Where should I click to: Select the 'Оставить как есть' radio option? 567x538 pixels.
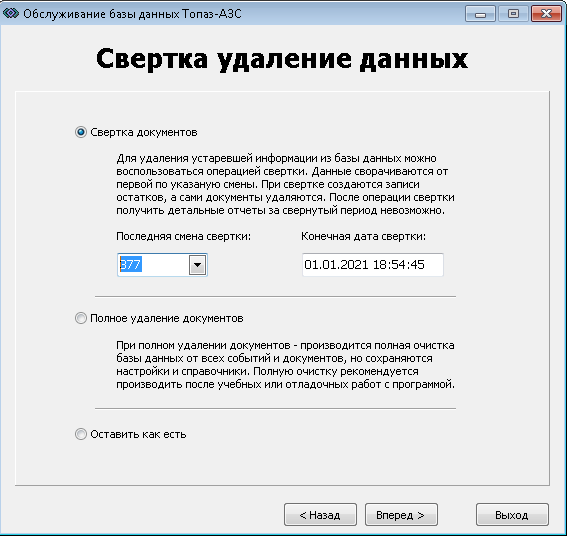(x=81, y=434)
